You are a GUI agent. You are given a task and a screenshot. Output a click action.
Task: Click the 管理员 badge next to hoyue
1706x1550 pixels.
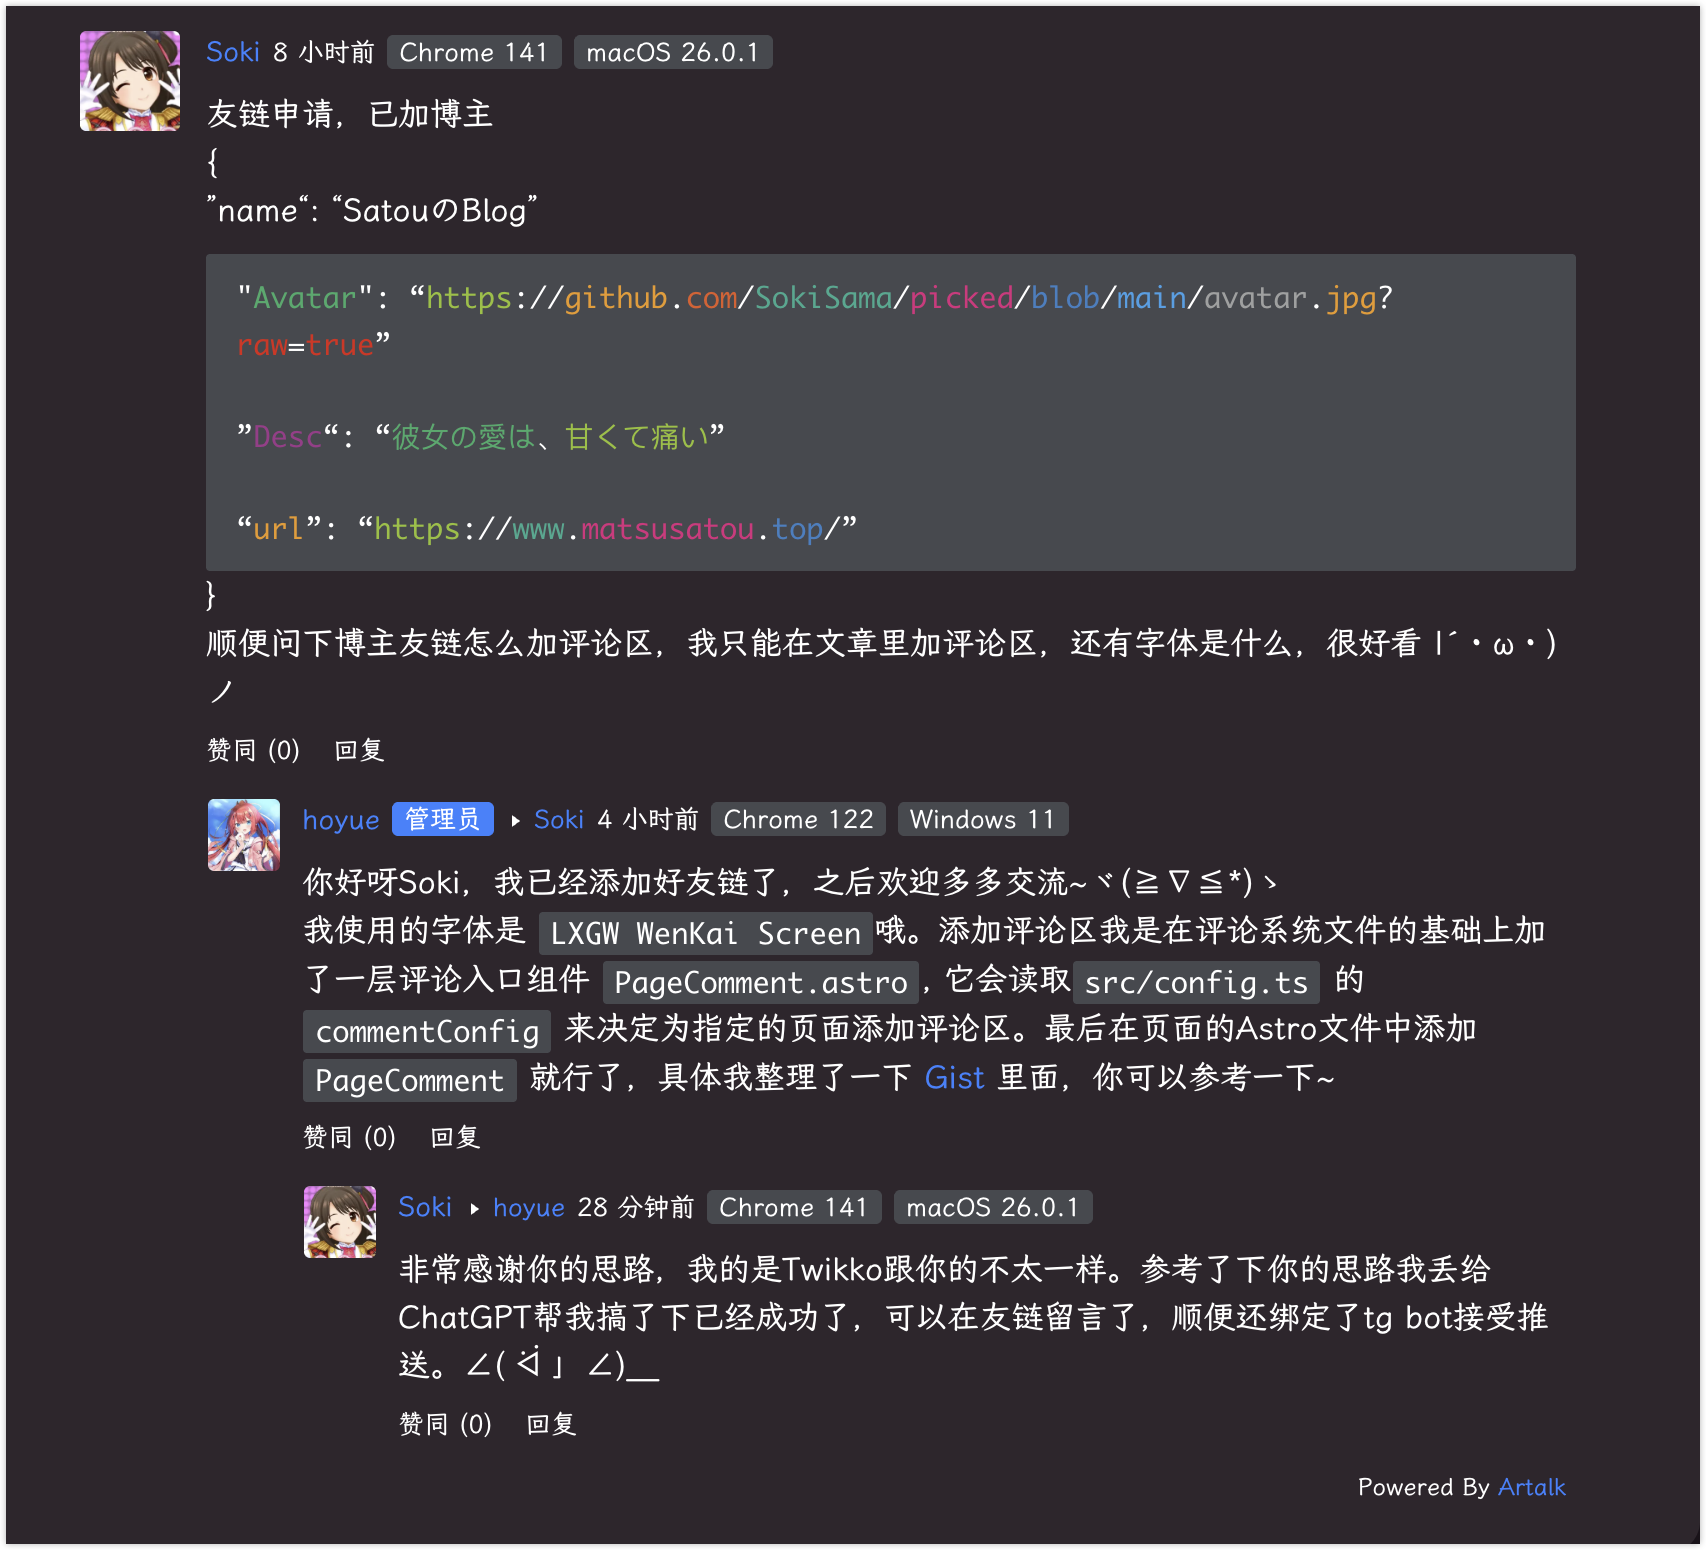443,819
